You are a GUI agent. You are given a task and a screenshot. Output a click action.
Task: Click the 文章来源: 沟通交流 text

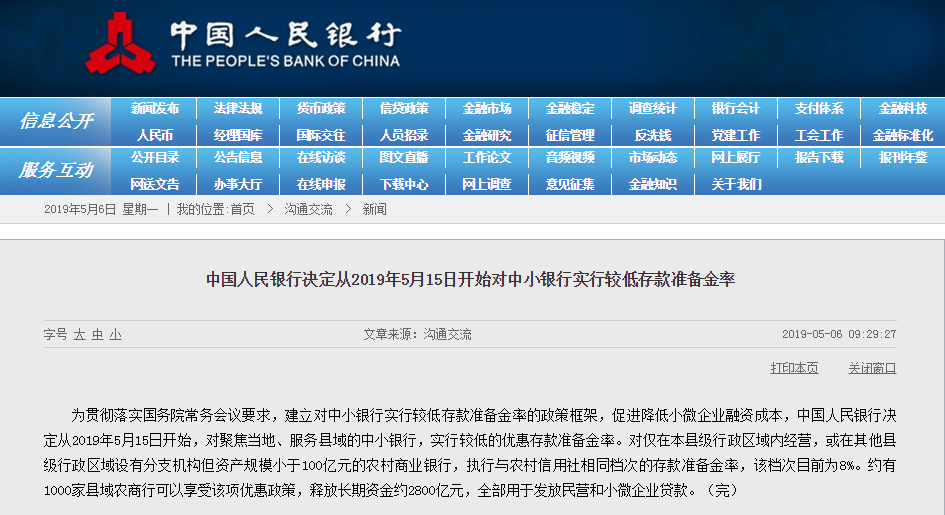click(417, 334)
